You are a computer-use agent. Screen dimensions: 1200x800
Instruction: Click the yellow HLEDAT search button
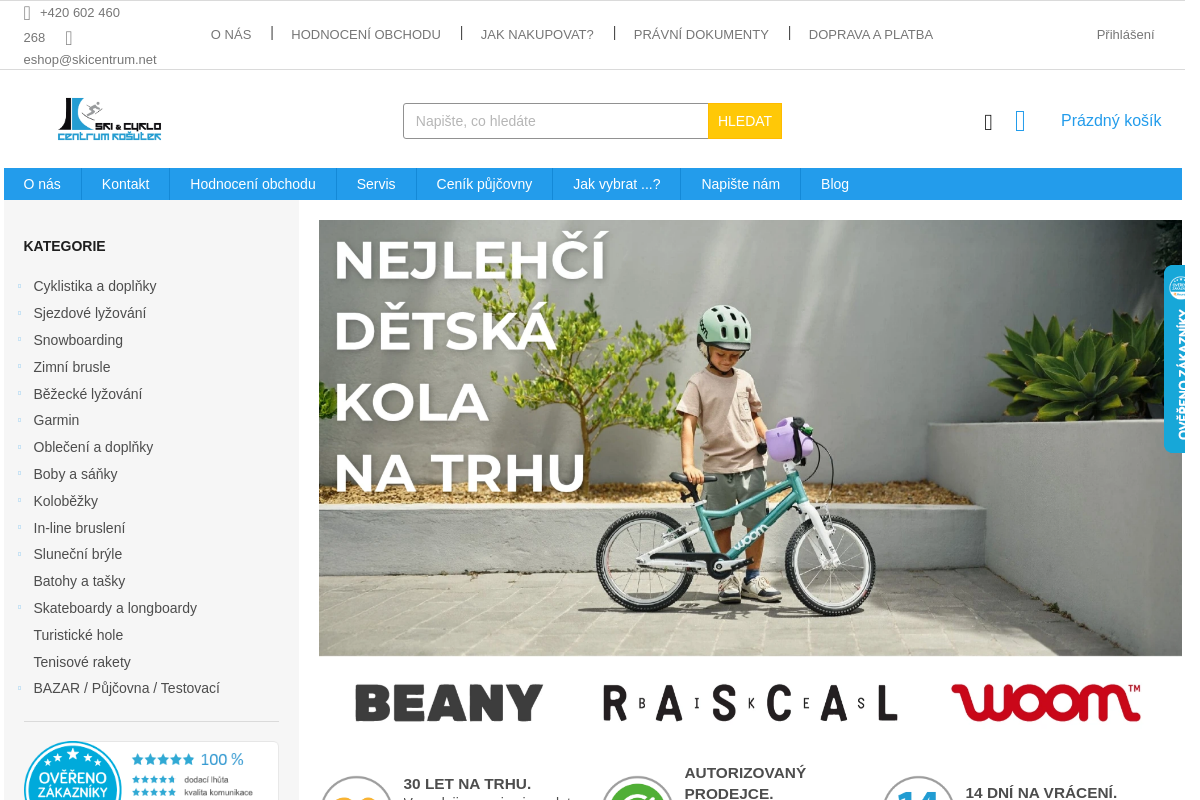(x=745, y=121)
